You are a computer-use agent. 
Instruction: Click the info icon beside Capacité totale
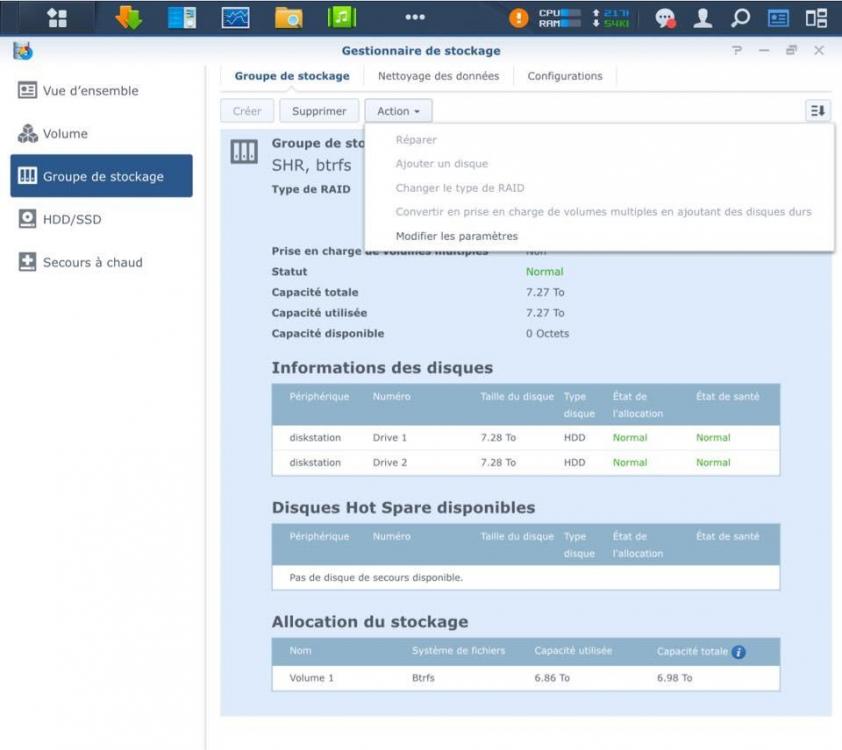click(x=739, y=652)
